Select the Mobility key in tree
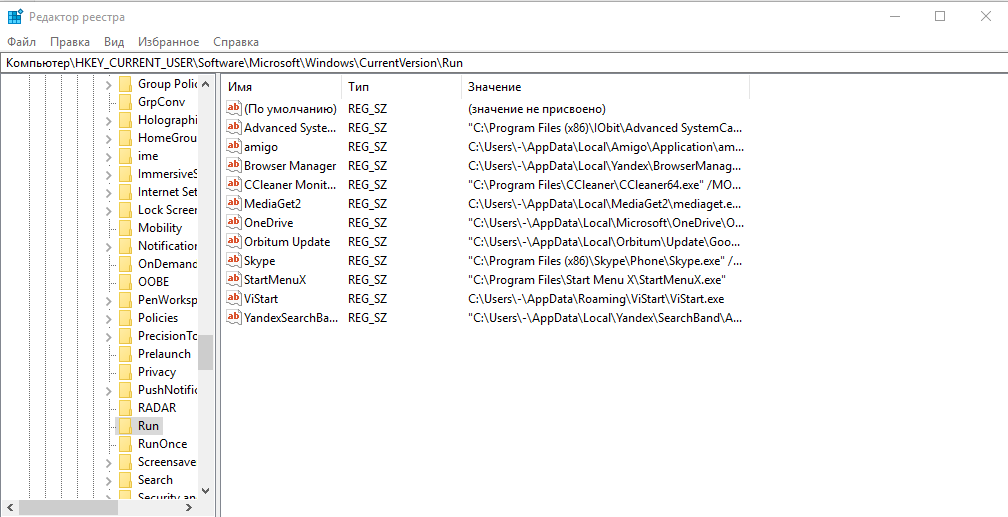This screenshot has height=517, width=1008. tap(159, 228)
